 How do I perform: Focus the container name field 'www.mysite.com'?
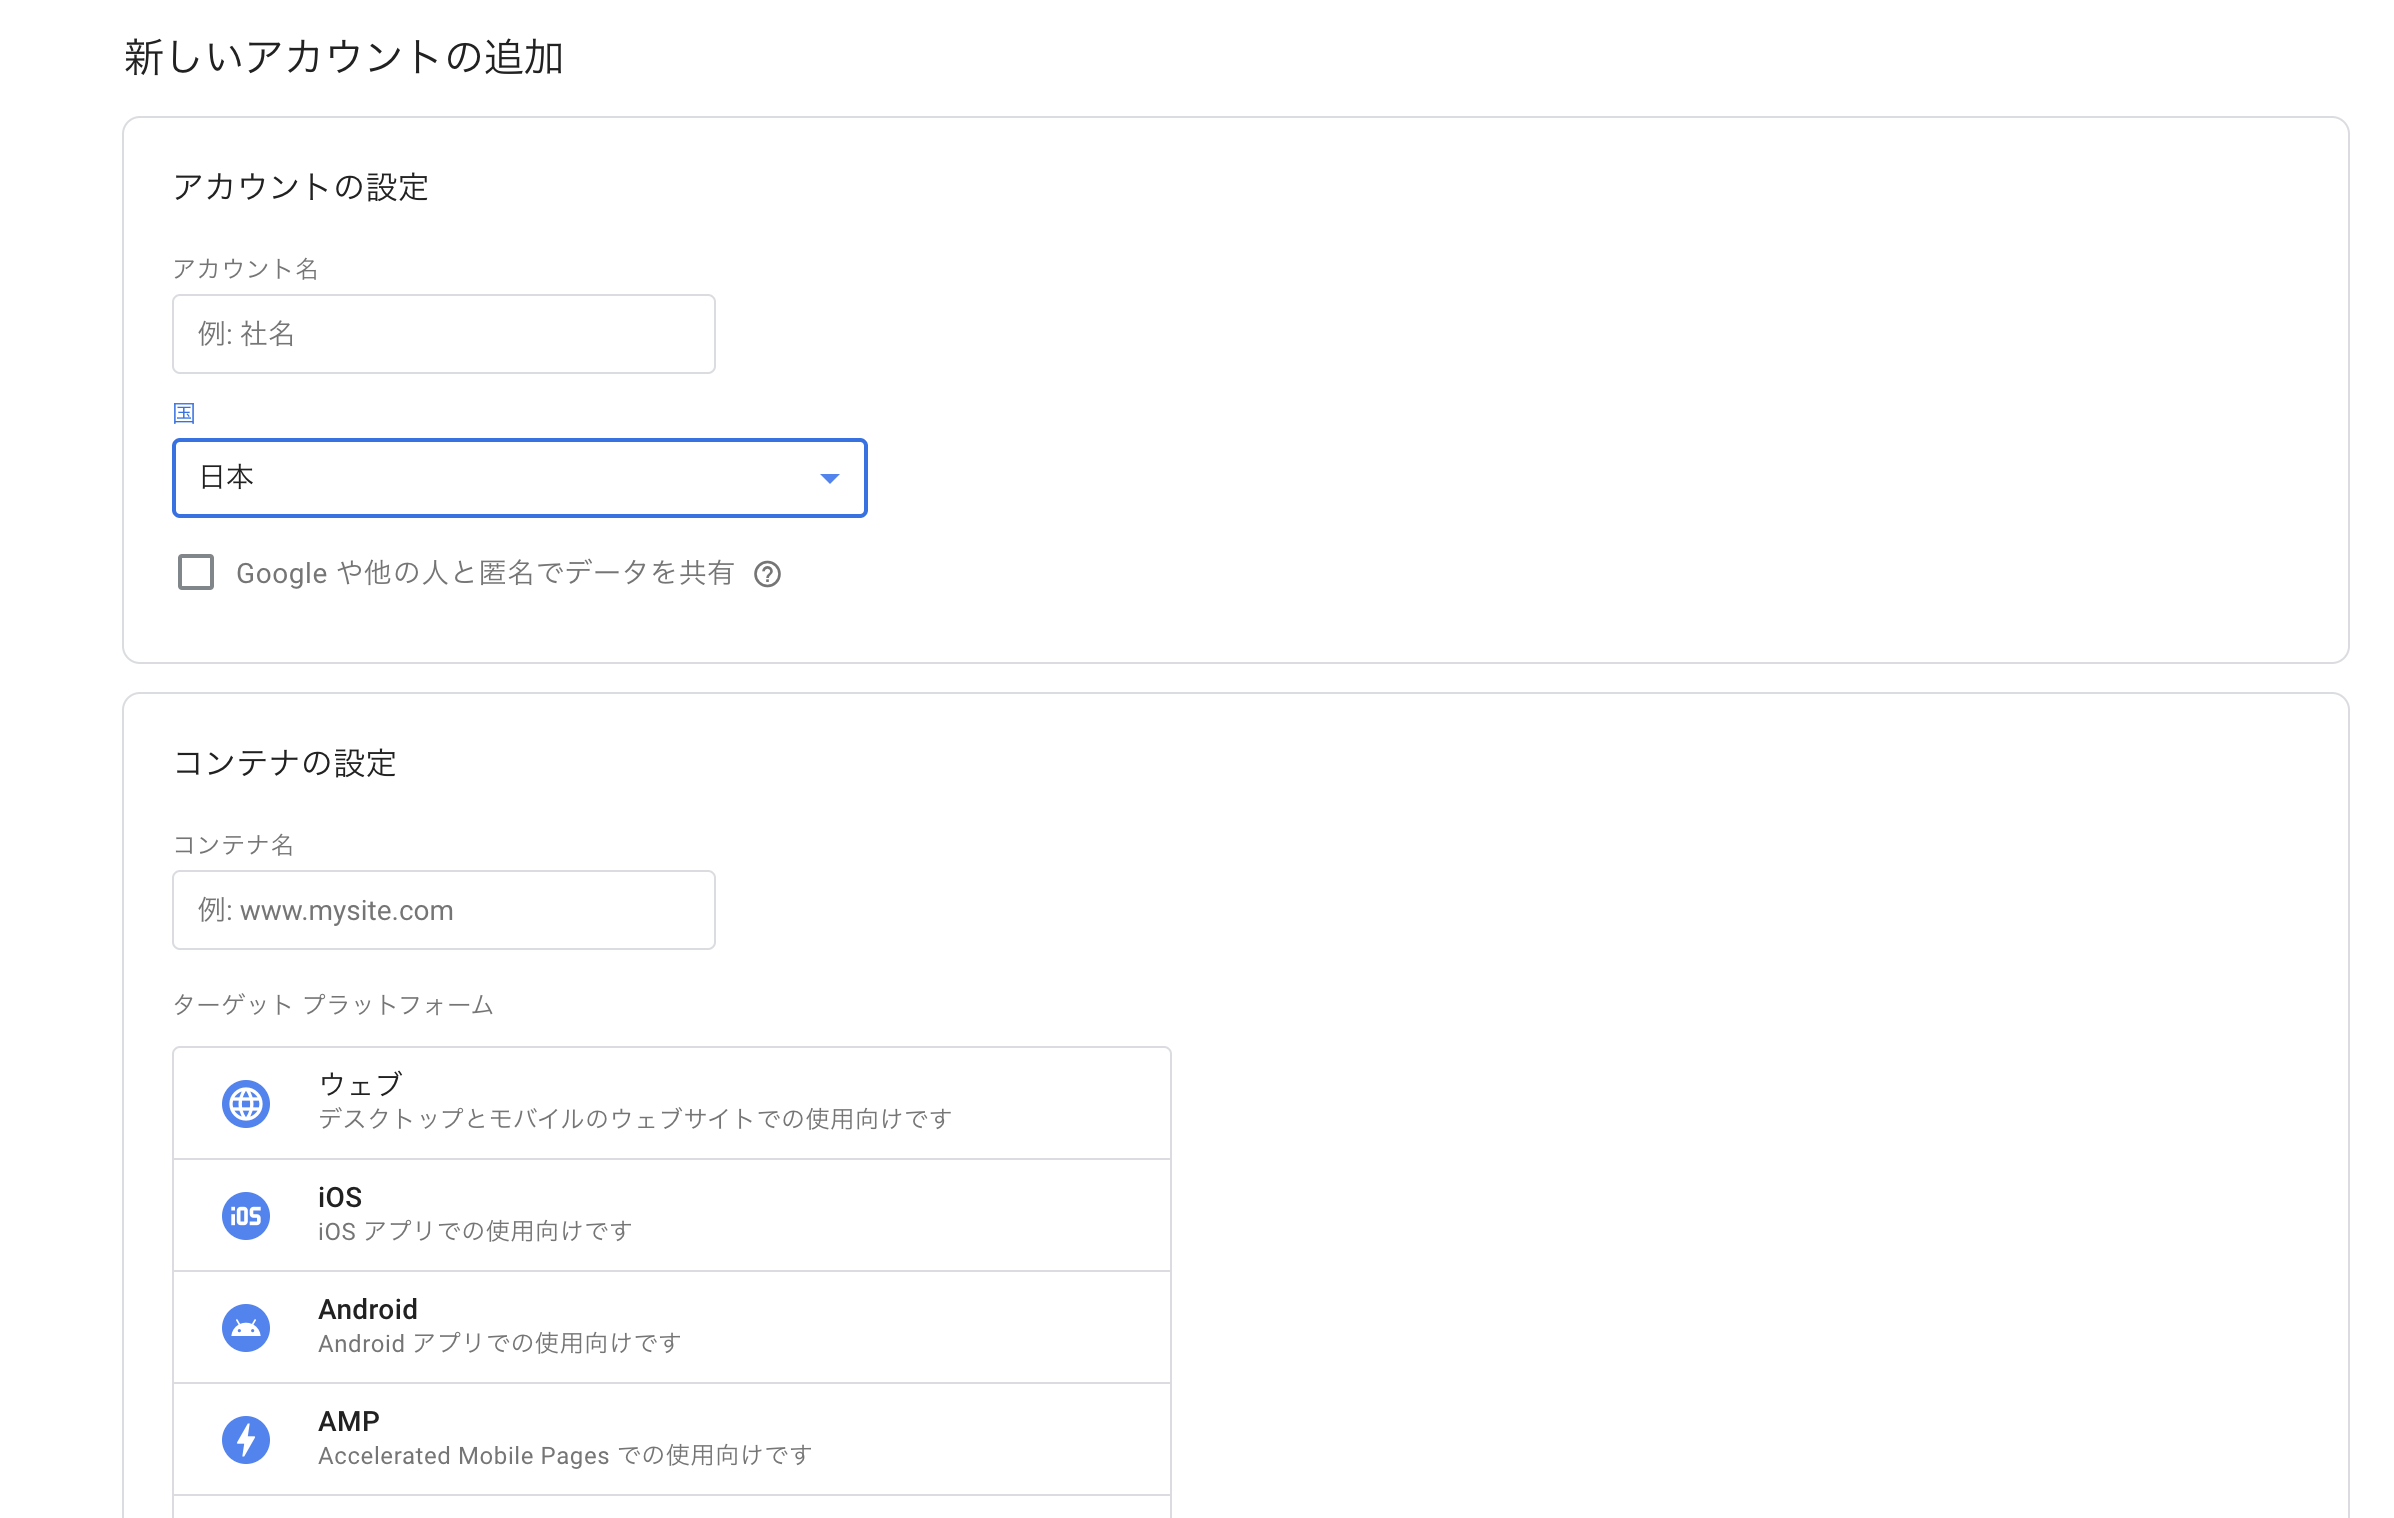(x=443, y=910)
